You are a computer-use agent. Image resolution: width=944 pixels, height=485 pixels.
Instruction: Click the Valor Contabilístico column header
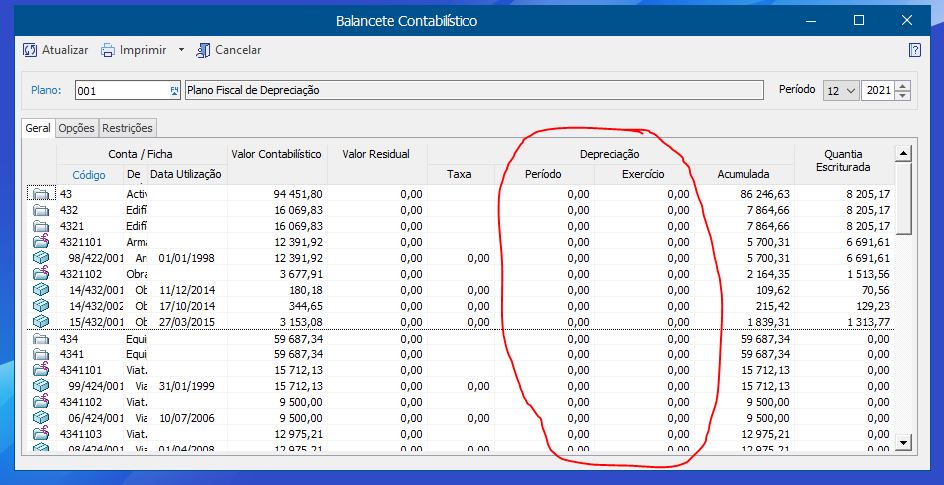tap(276, 154)
